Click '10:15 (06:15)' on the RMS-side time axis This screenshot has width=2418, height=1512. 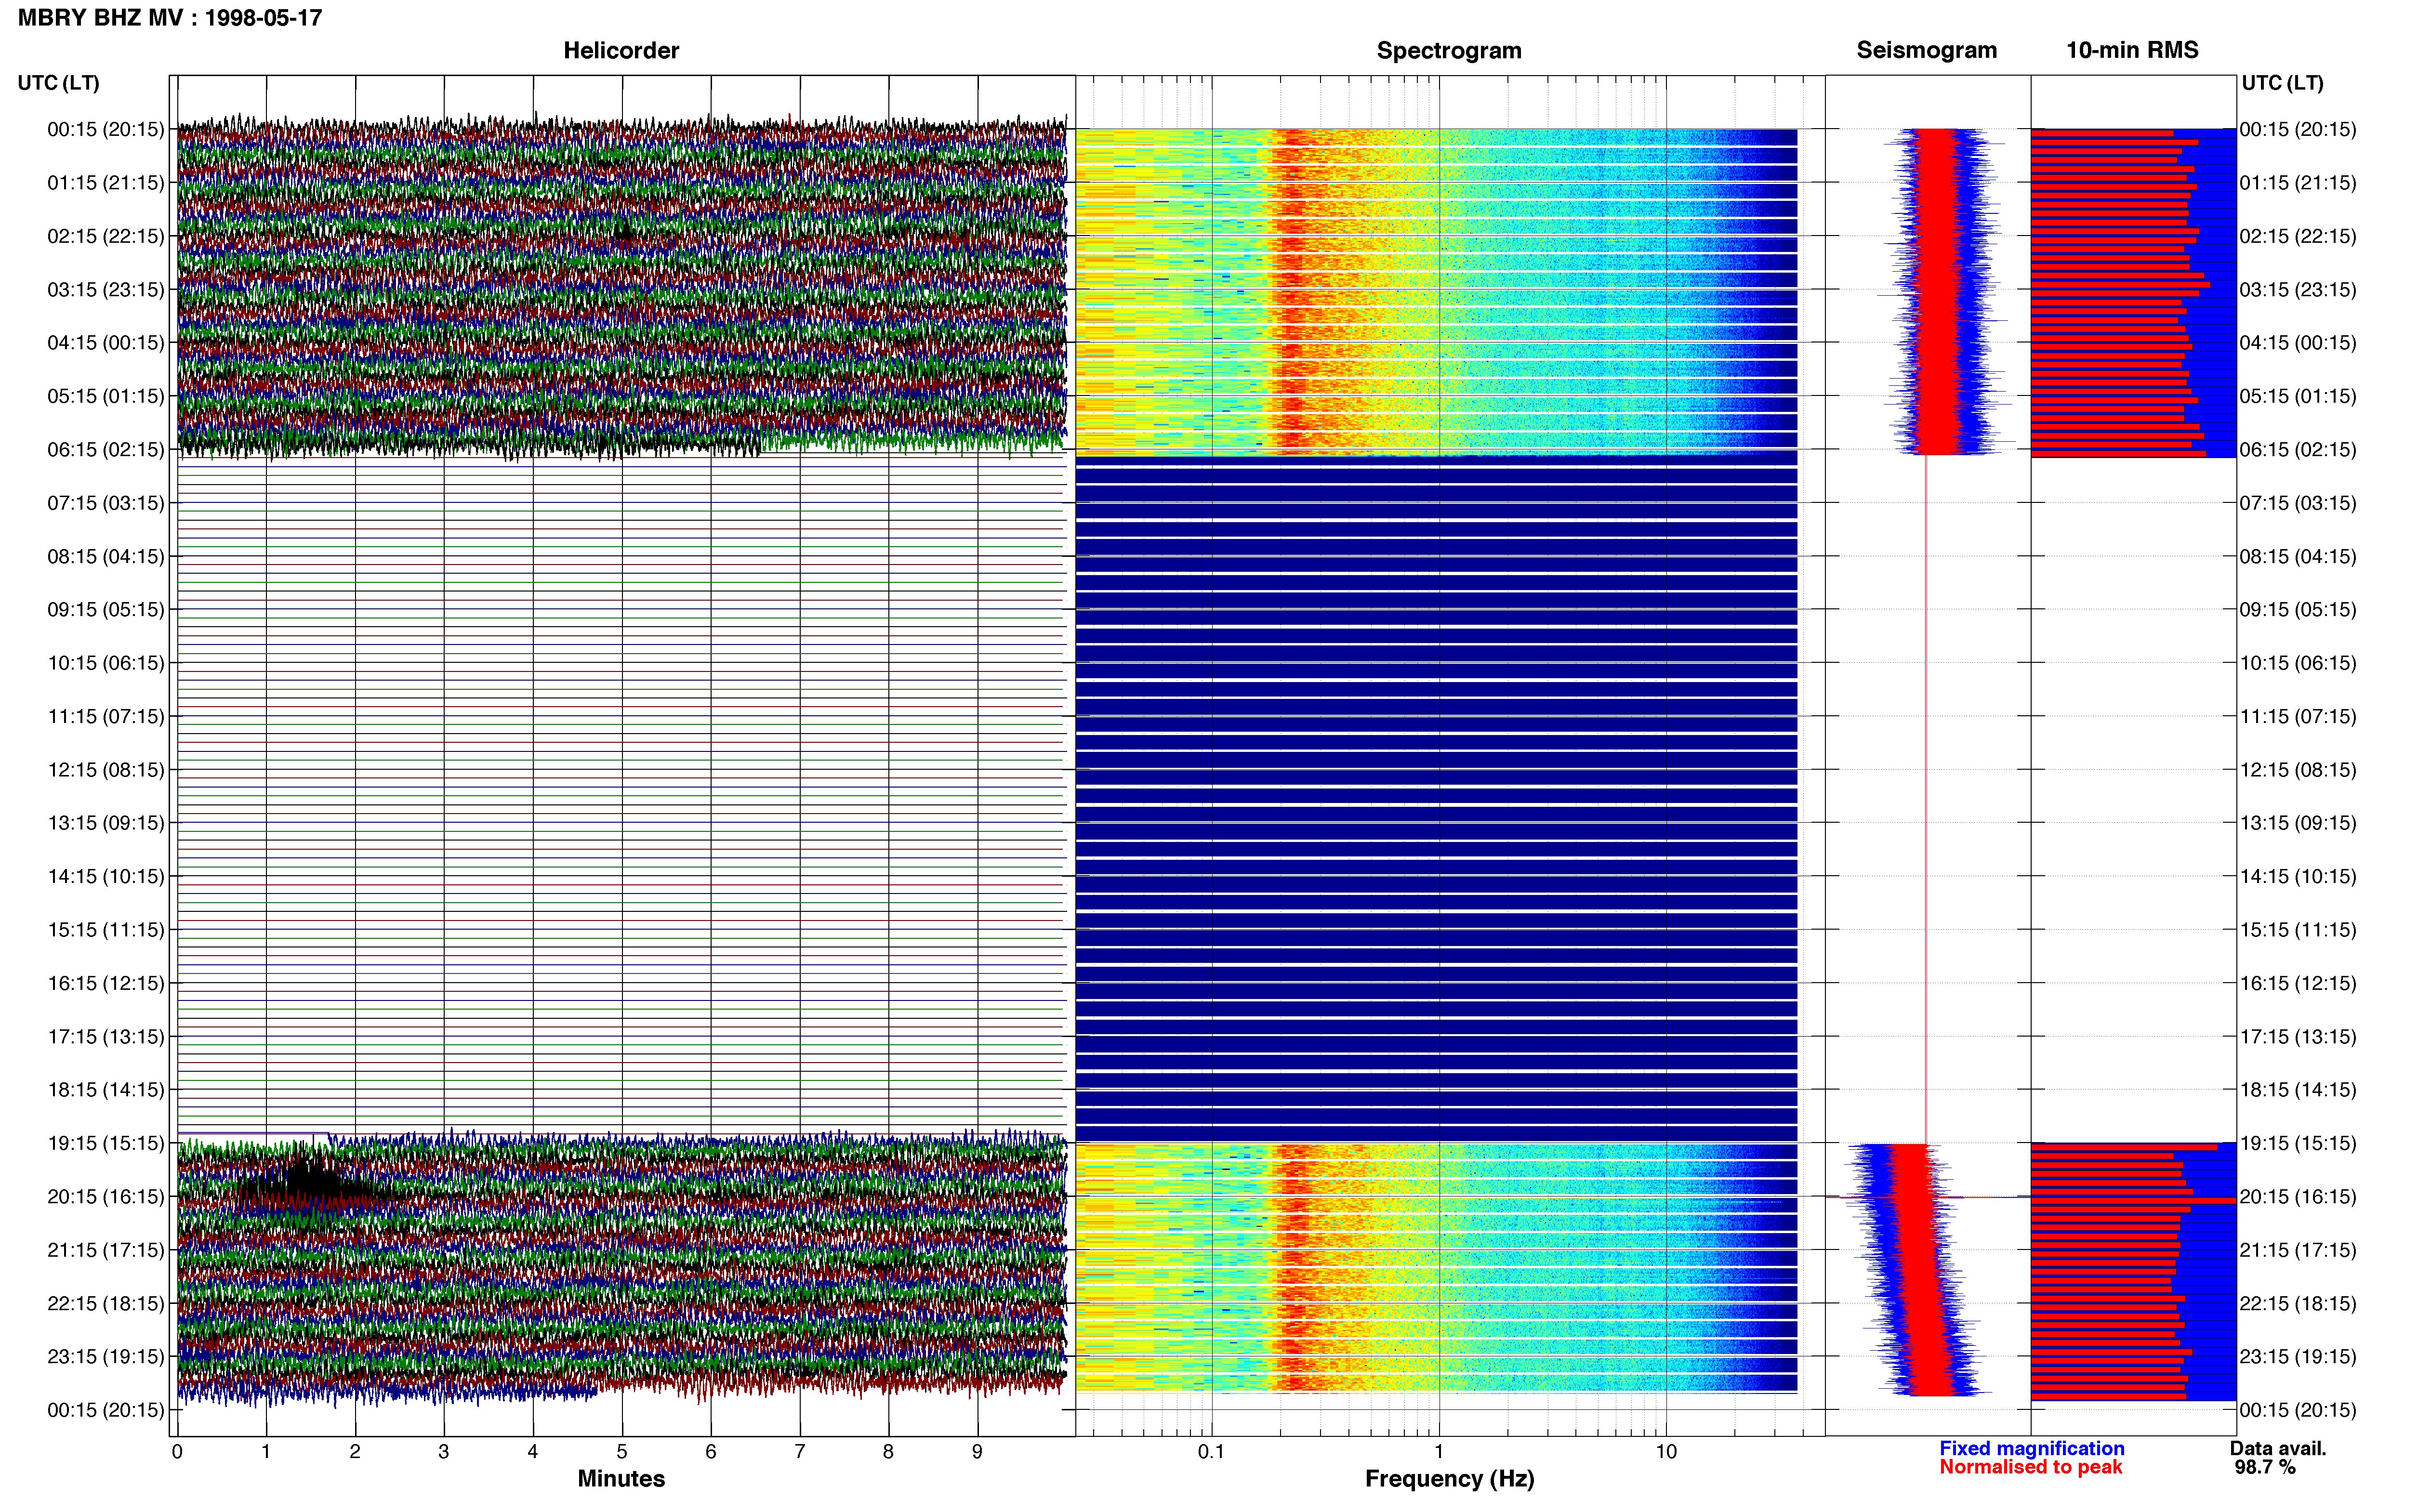pyautogui.click(x=2298, y=663)
